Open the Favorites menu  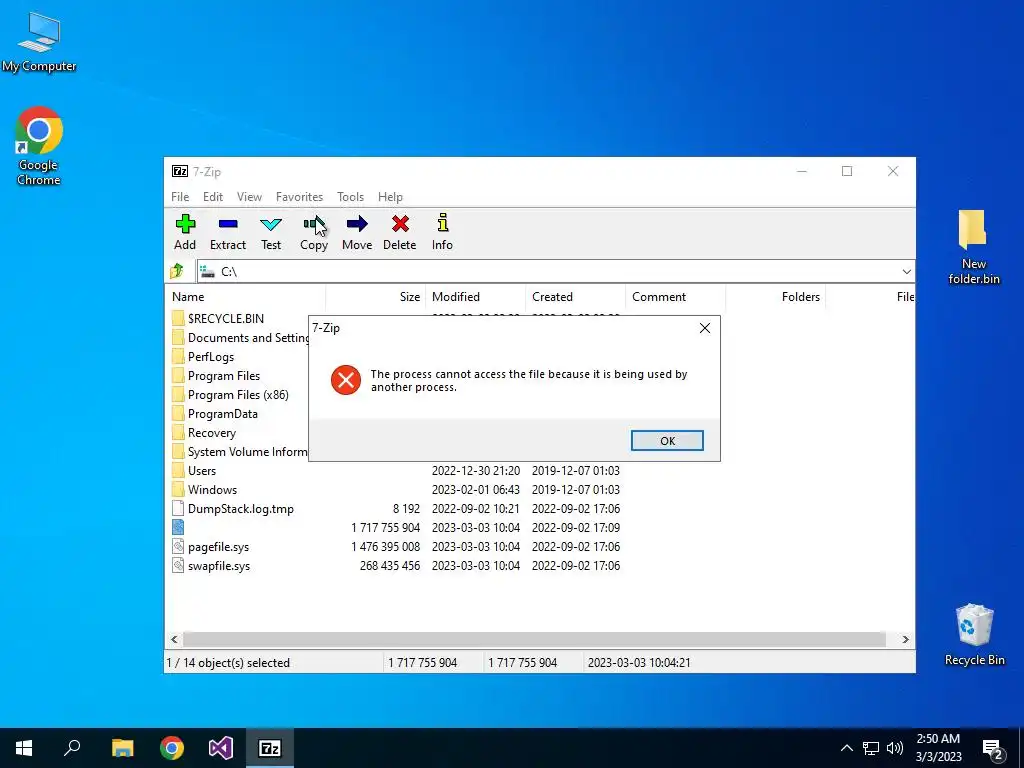[x=299, y=197]
